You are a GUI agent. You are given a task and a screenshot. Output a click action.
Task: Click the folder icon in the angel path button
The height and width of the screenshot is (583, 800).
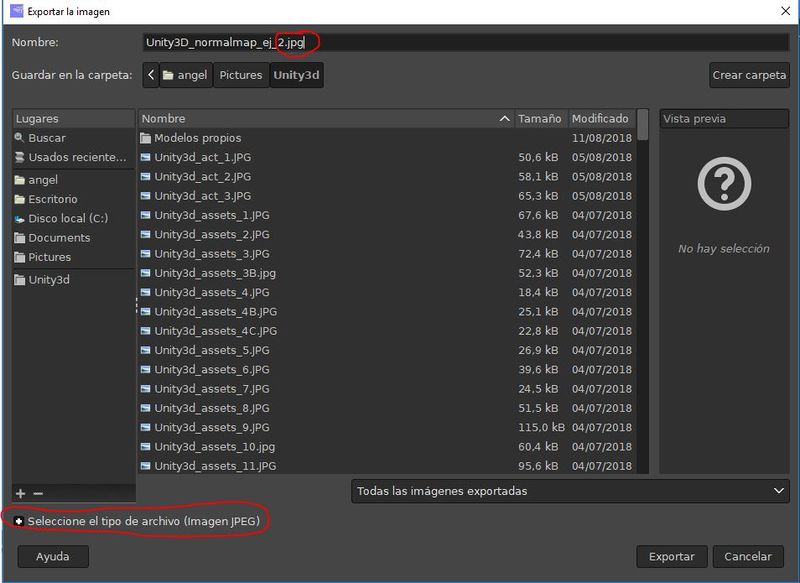pos(168,75)
